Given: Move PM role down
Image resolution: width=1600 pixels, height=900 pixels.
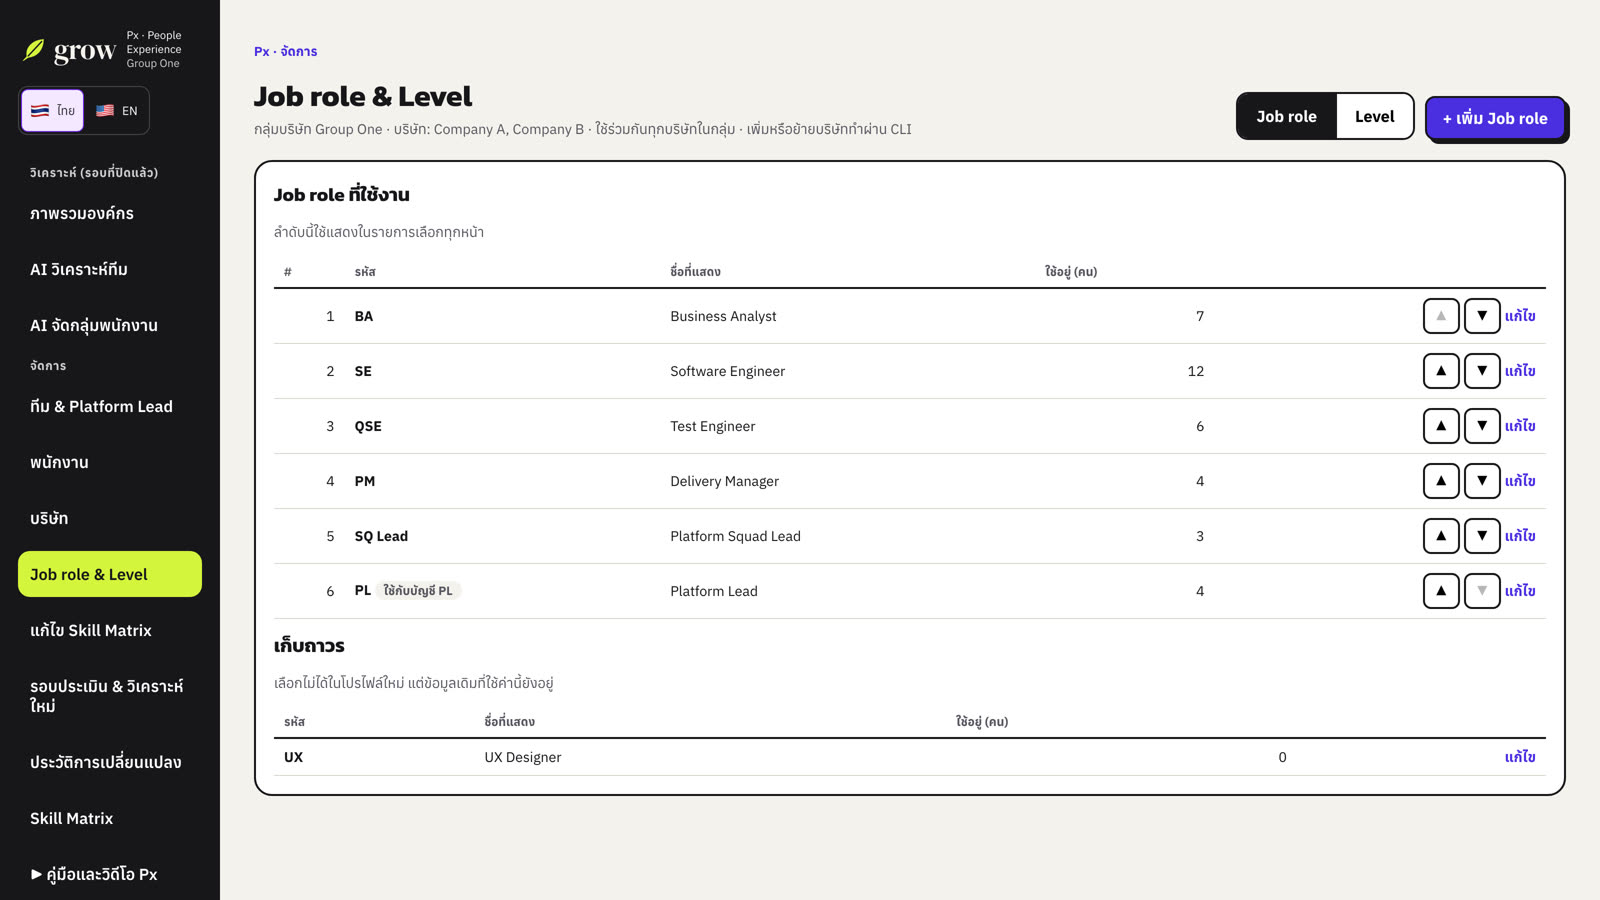Looking at the screenshot, I should [1482, 481].
